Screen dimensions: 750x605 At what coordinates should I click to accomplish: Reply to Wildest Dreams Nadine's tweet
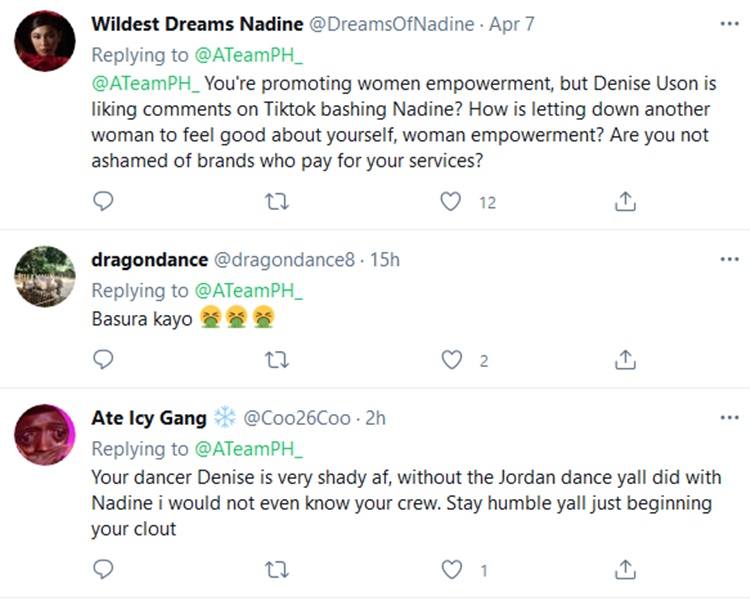103,202
